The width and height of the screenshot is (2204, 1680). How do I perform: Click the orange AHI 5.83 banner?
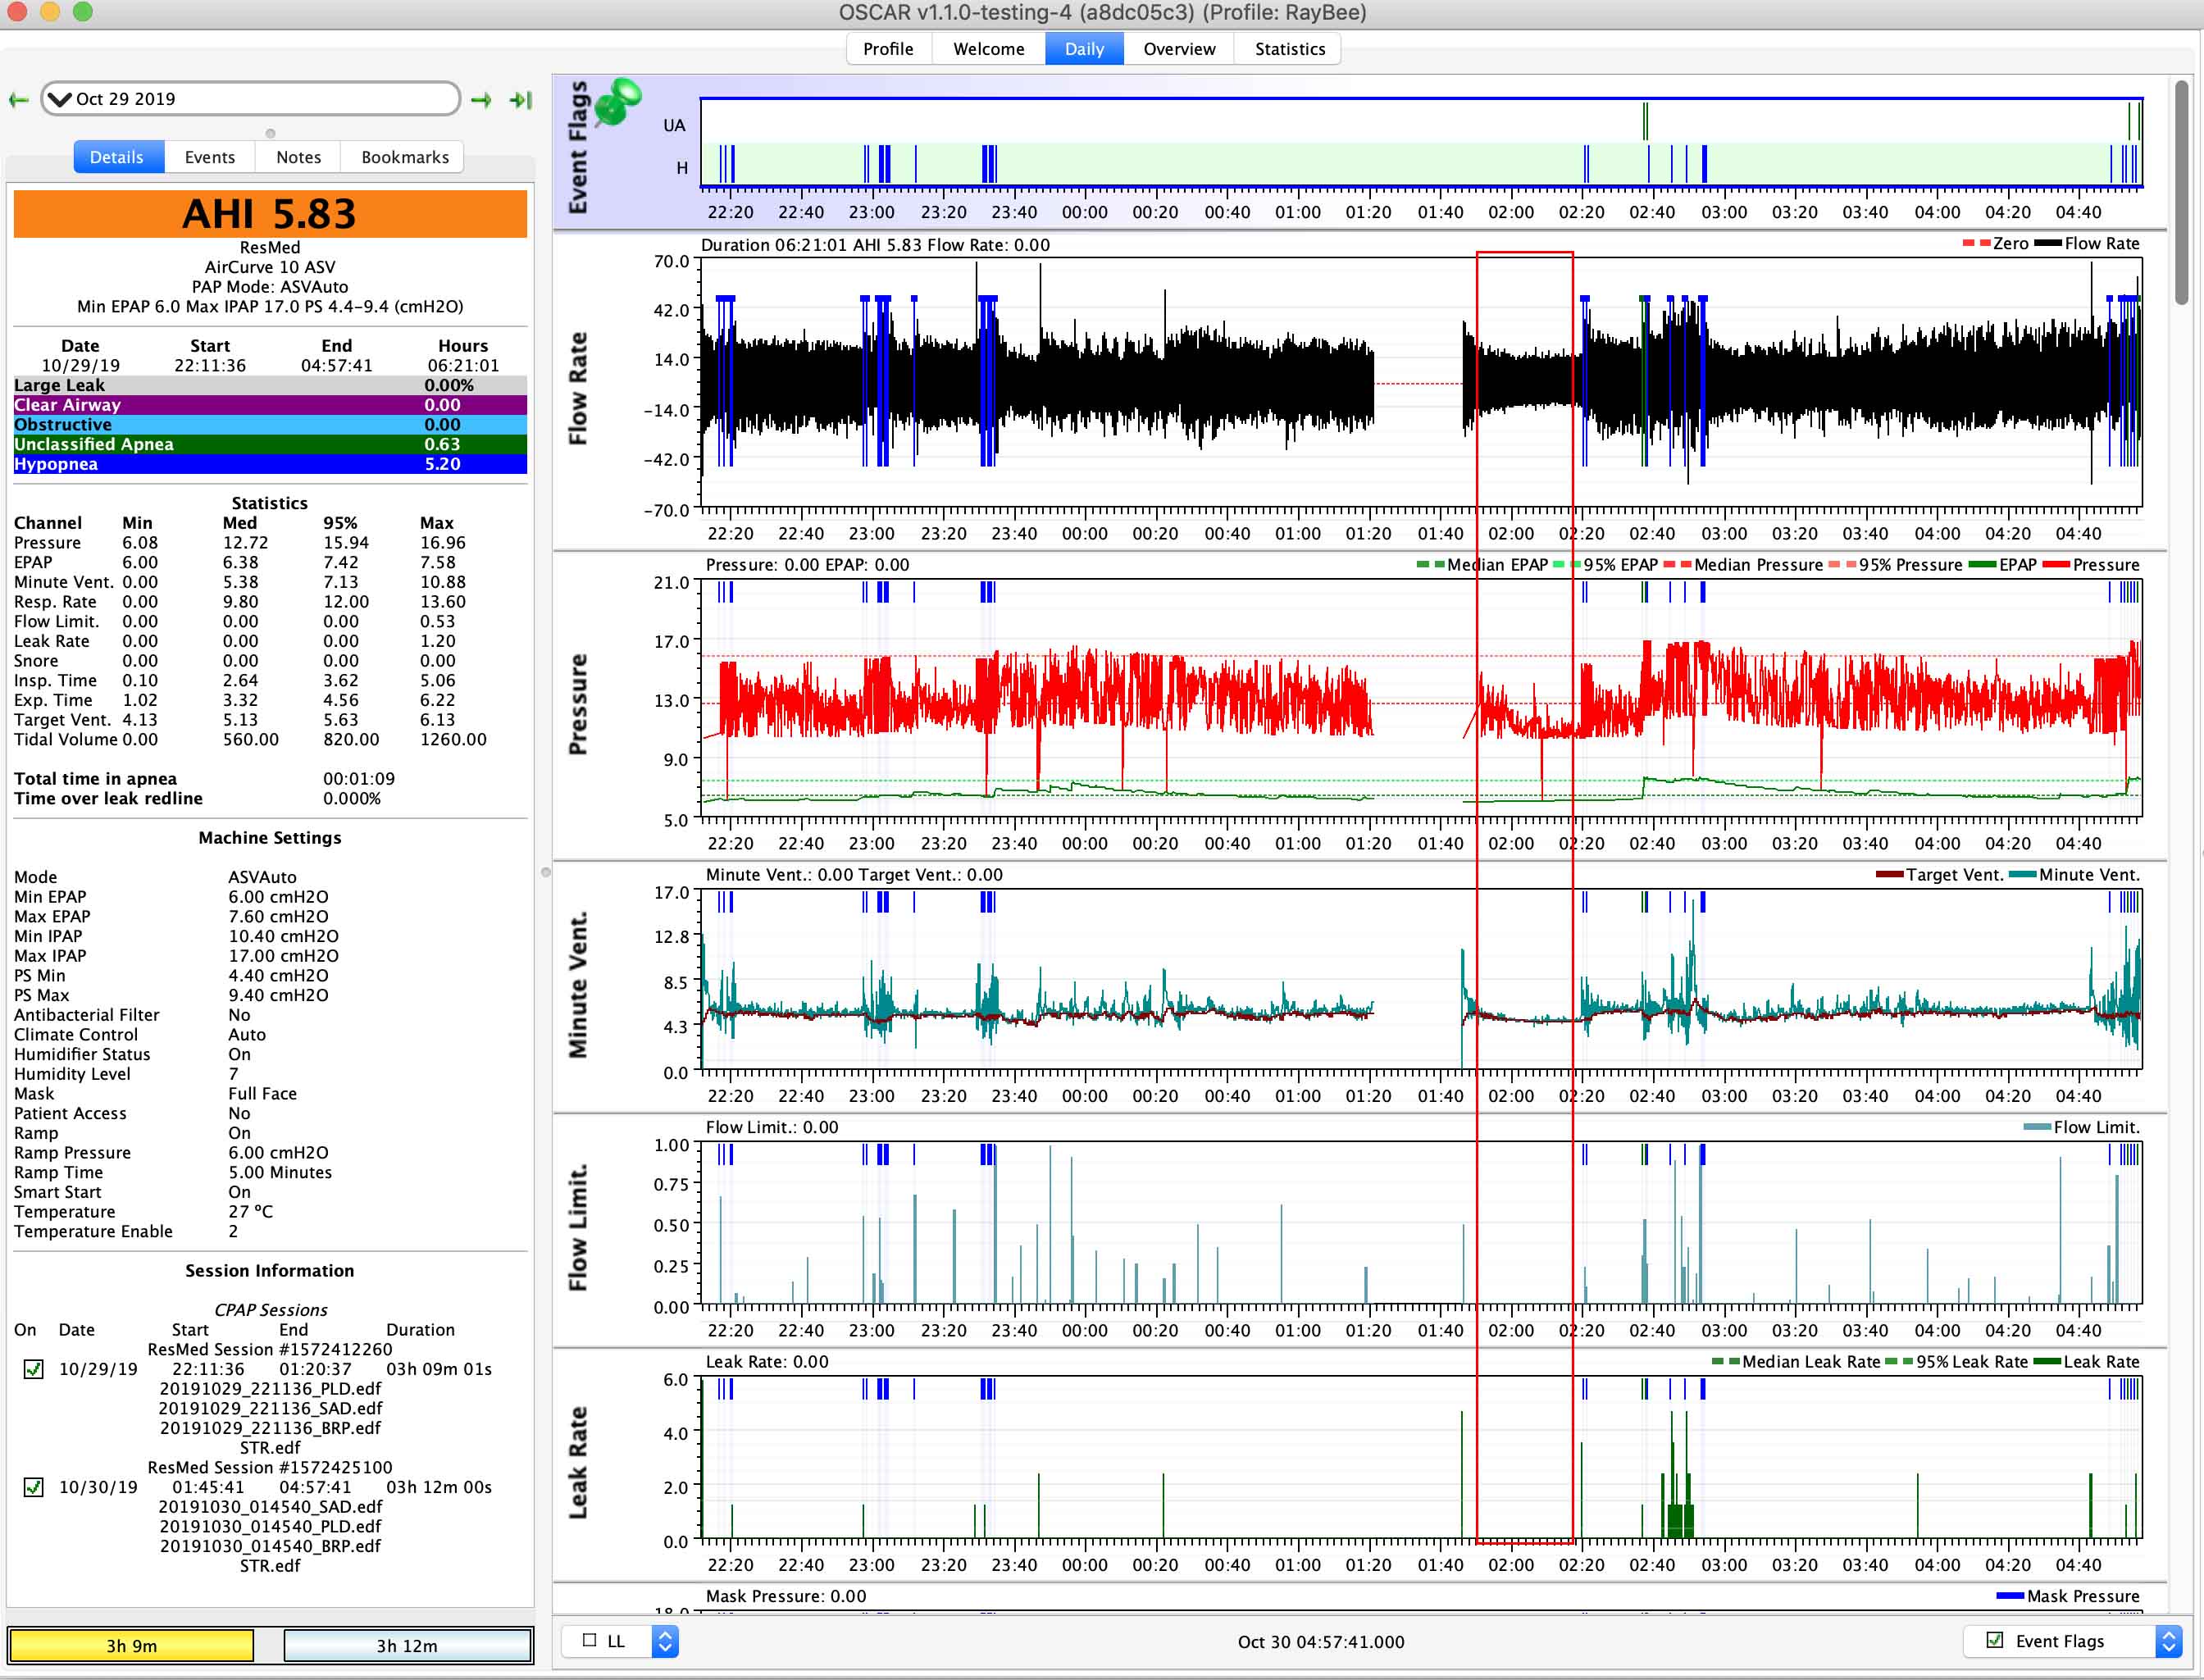tap(270, 214)
